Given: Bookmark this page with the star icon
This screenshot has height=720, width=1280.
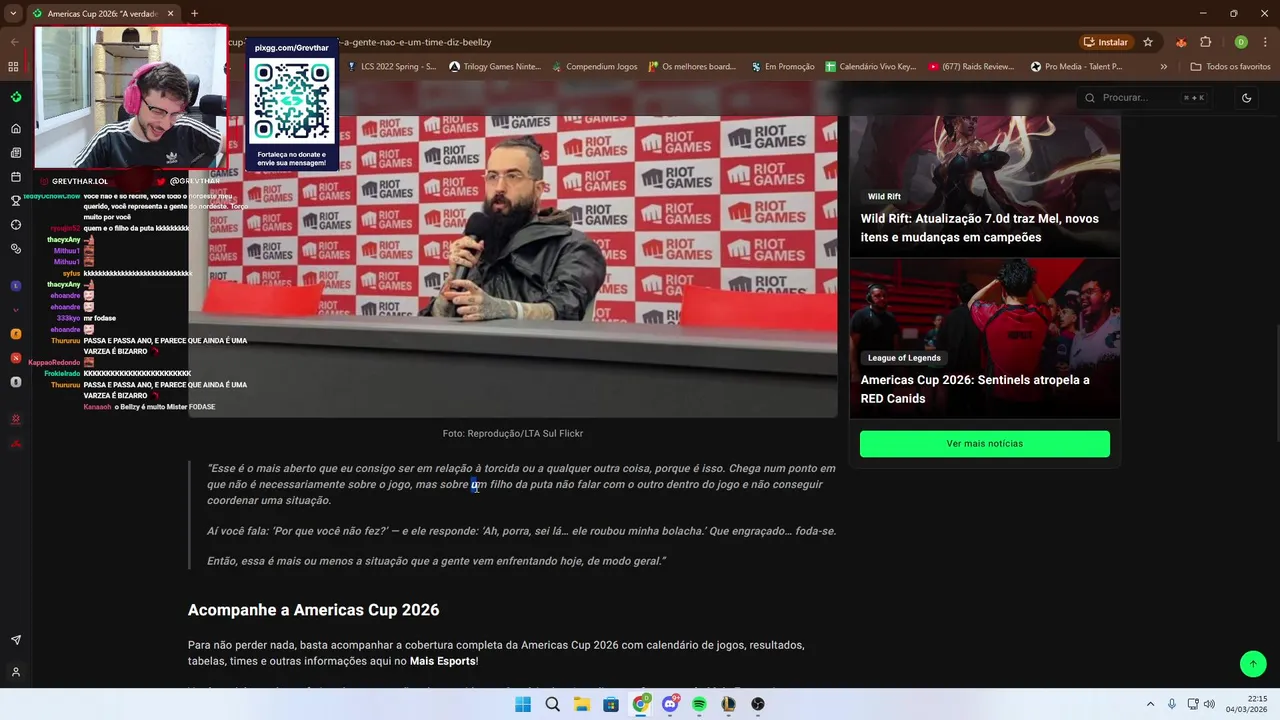Looking at the screenshot, I should (x=1148, y=42).
